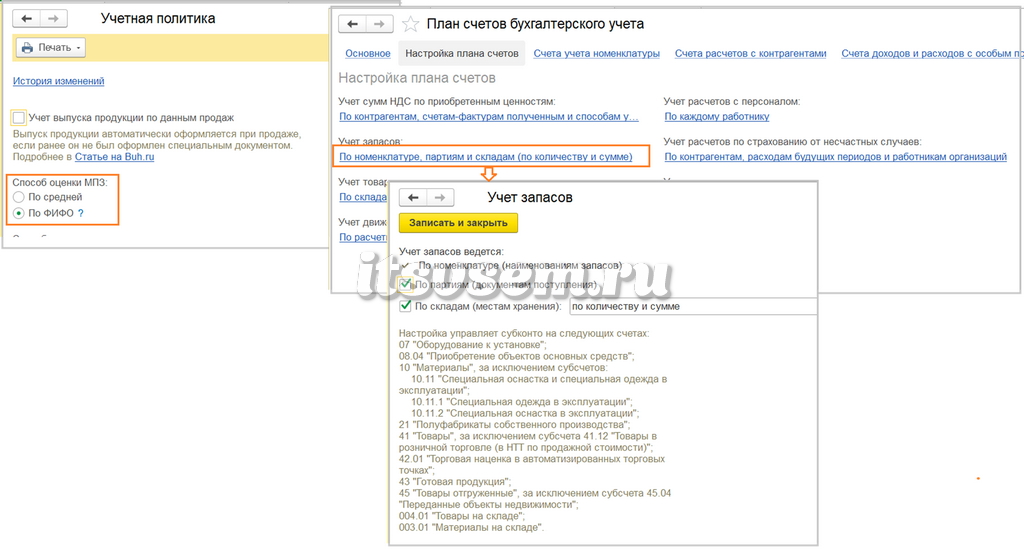Open partially hidden По склада link
Image resolution: width=1024 pixels, height=549 pixels.
(363, 197)
